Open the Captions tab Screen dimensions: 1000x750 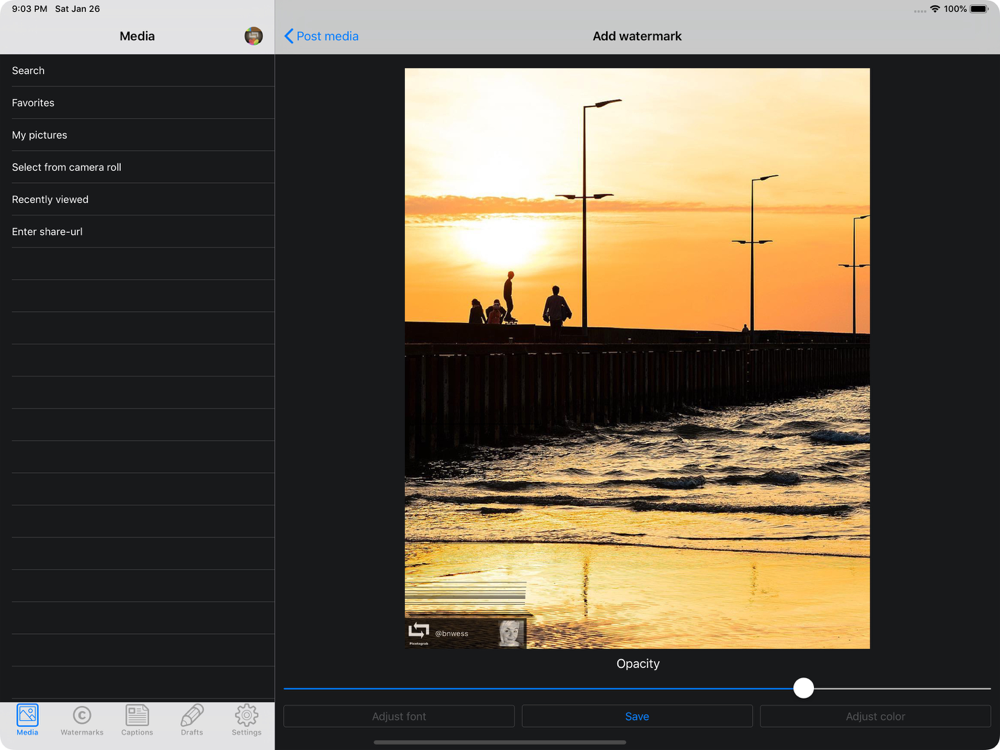click(x=137, y=719)
